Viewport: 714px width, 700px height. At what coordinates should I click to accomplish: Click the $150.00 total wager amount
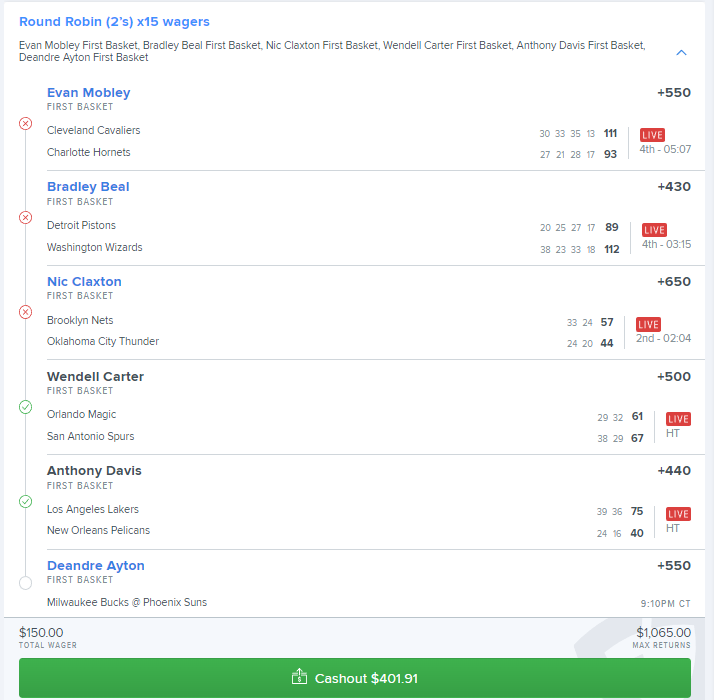[41, 633]
